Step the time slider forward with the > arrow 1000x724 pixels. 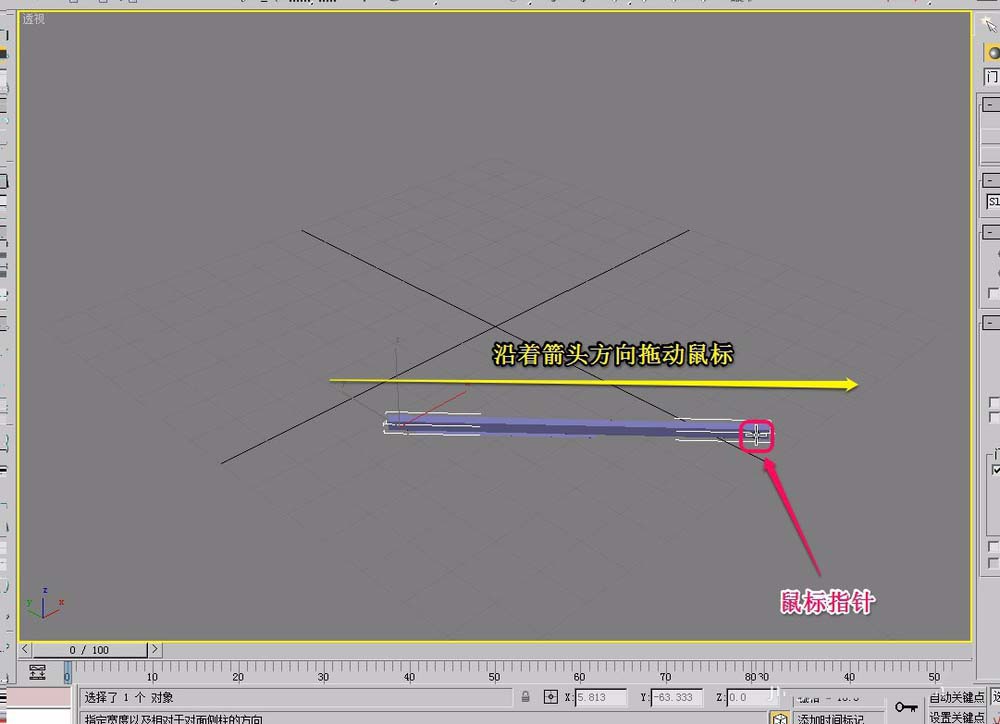[154, 649]
